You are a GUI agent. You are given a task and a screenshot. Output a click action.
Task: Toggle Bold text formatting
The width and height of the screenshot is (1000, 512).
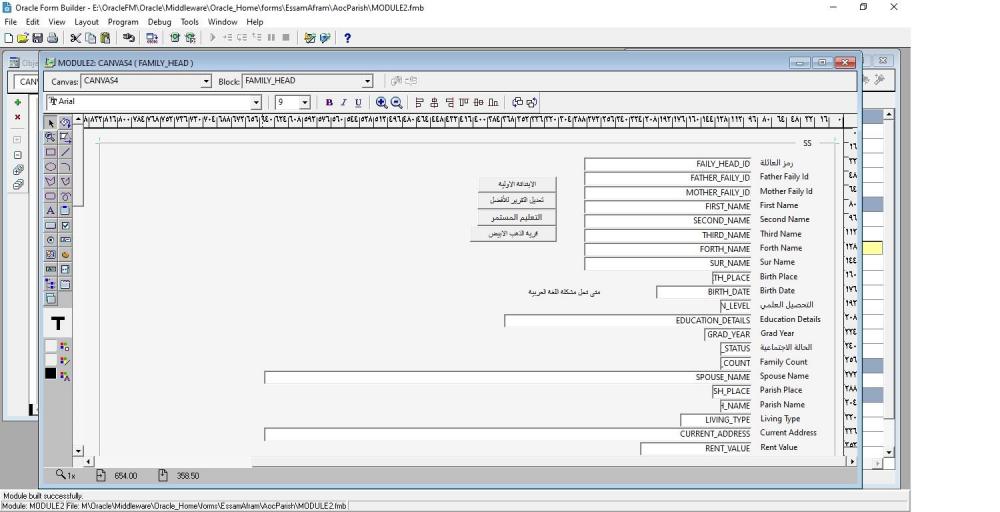click(329, 102)
